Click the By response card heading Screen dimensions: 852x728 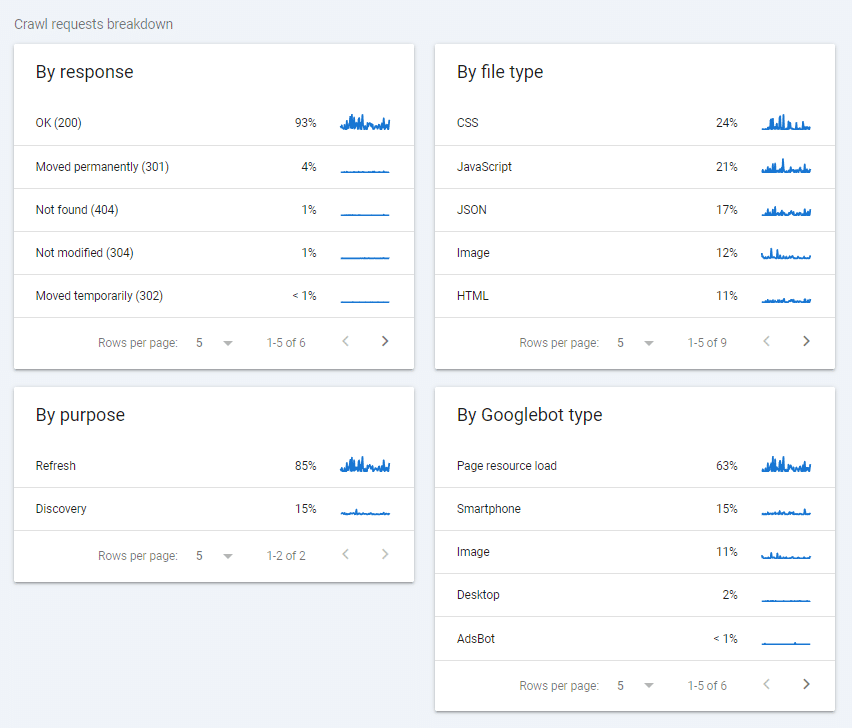[x=84, y=72]
